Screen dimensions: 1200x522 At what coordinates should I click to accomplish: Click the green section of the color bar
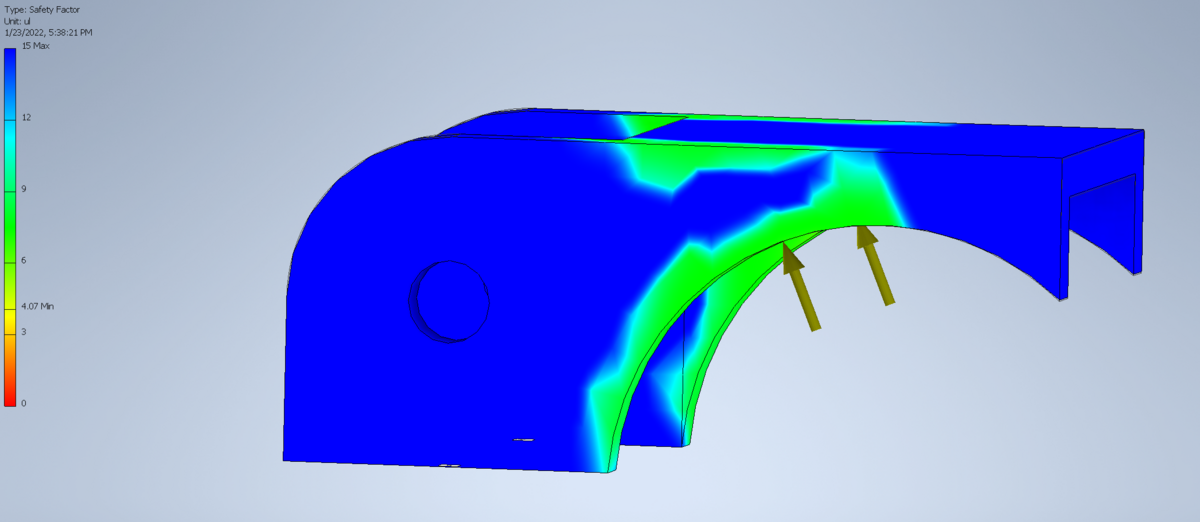9,215
